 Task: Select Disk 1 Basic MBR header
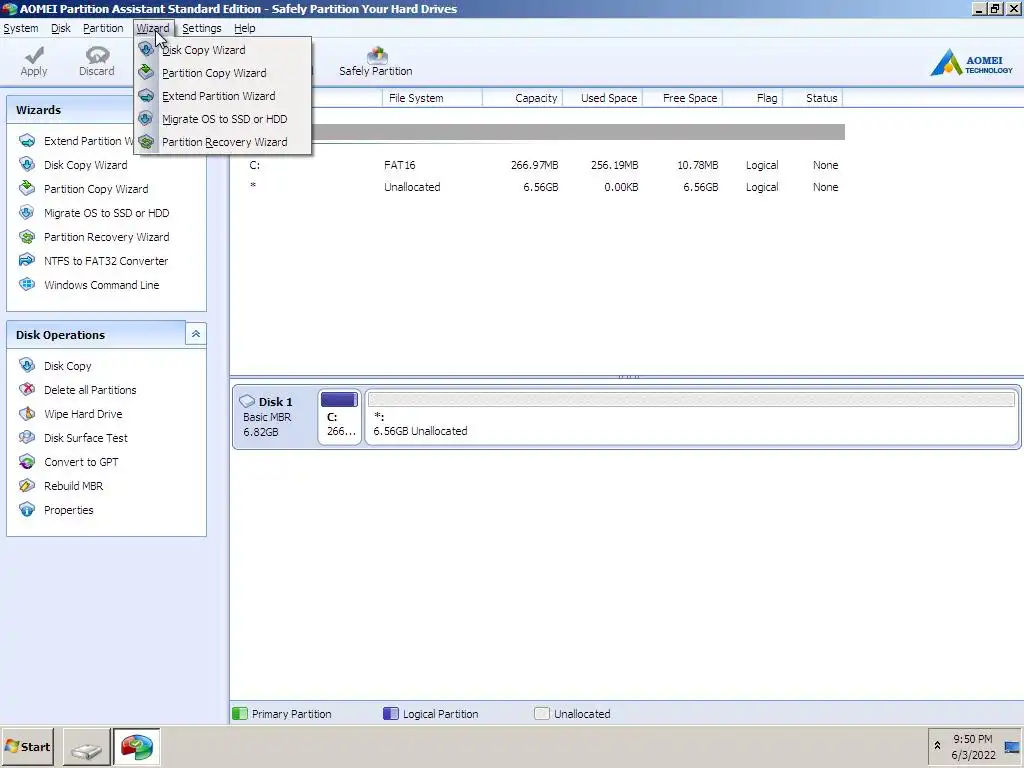point(274,417)
